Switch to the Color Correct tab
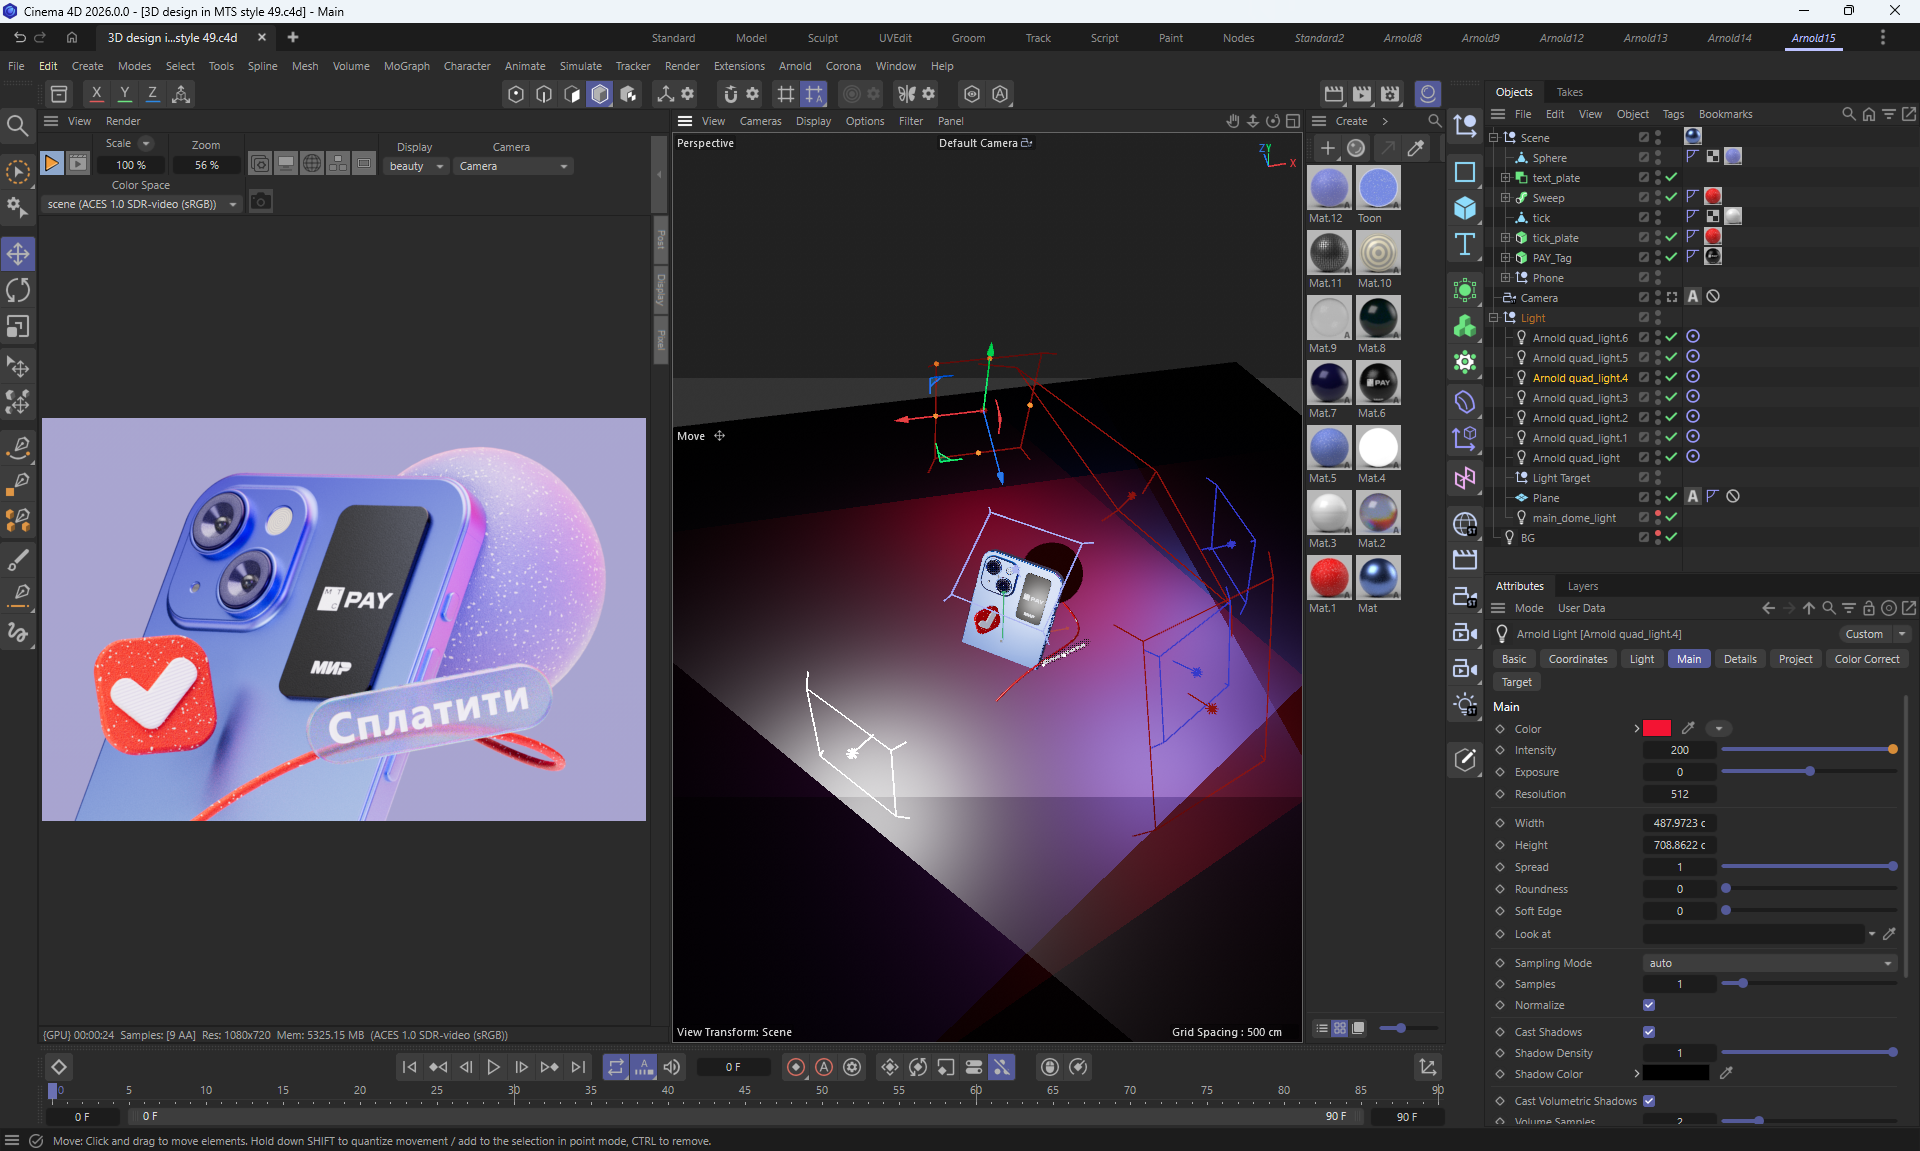Viewport: 1920px width, 1151px height. [x=1866, y=659]
